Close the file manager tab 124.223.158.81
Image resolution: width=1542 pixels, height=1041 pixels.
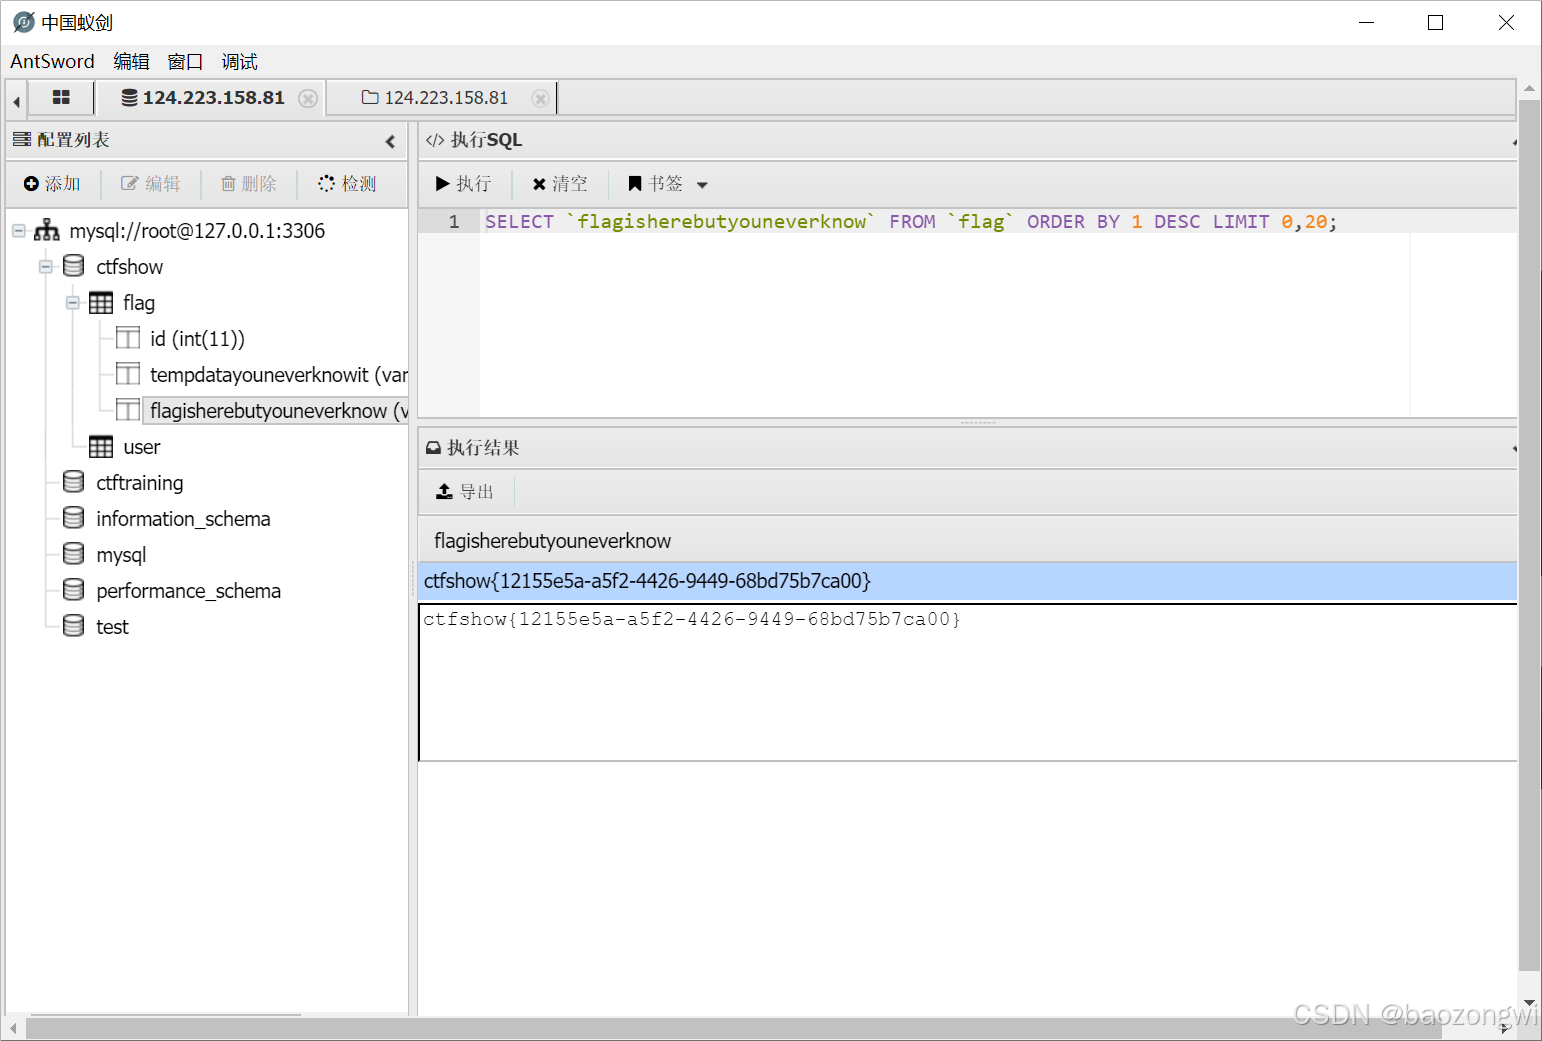coord(540,98)
